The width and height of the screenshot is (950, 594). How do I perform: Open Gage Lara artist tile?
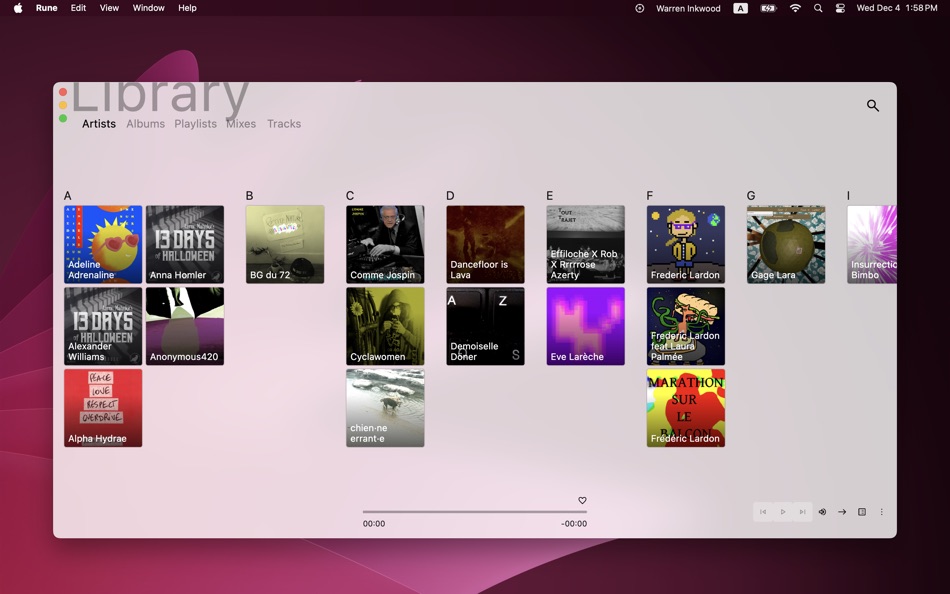(x=786, y=244)
